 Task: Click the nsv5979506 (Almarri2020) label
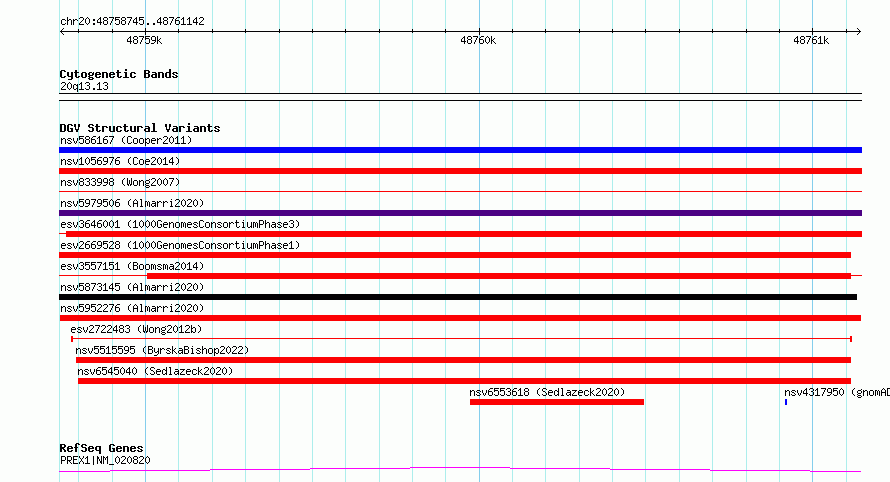pyautogui.click(x=132, y=203)
